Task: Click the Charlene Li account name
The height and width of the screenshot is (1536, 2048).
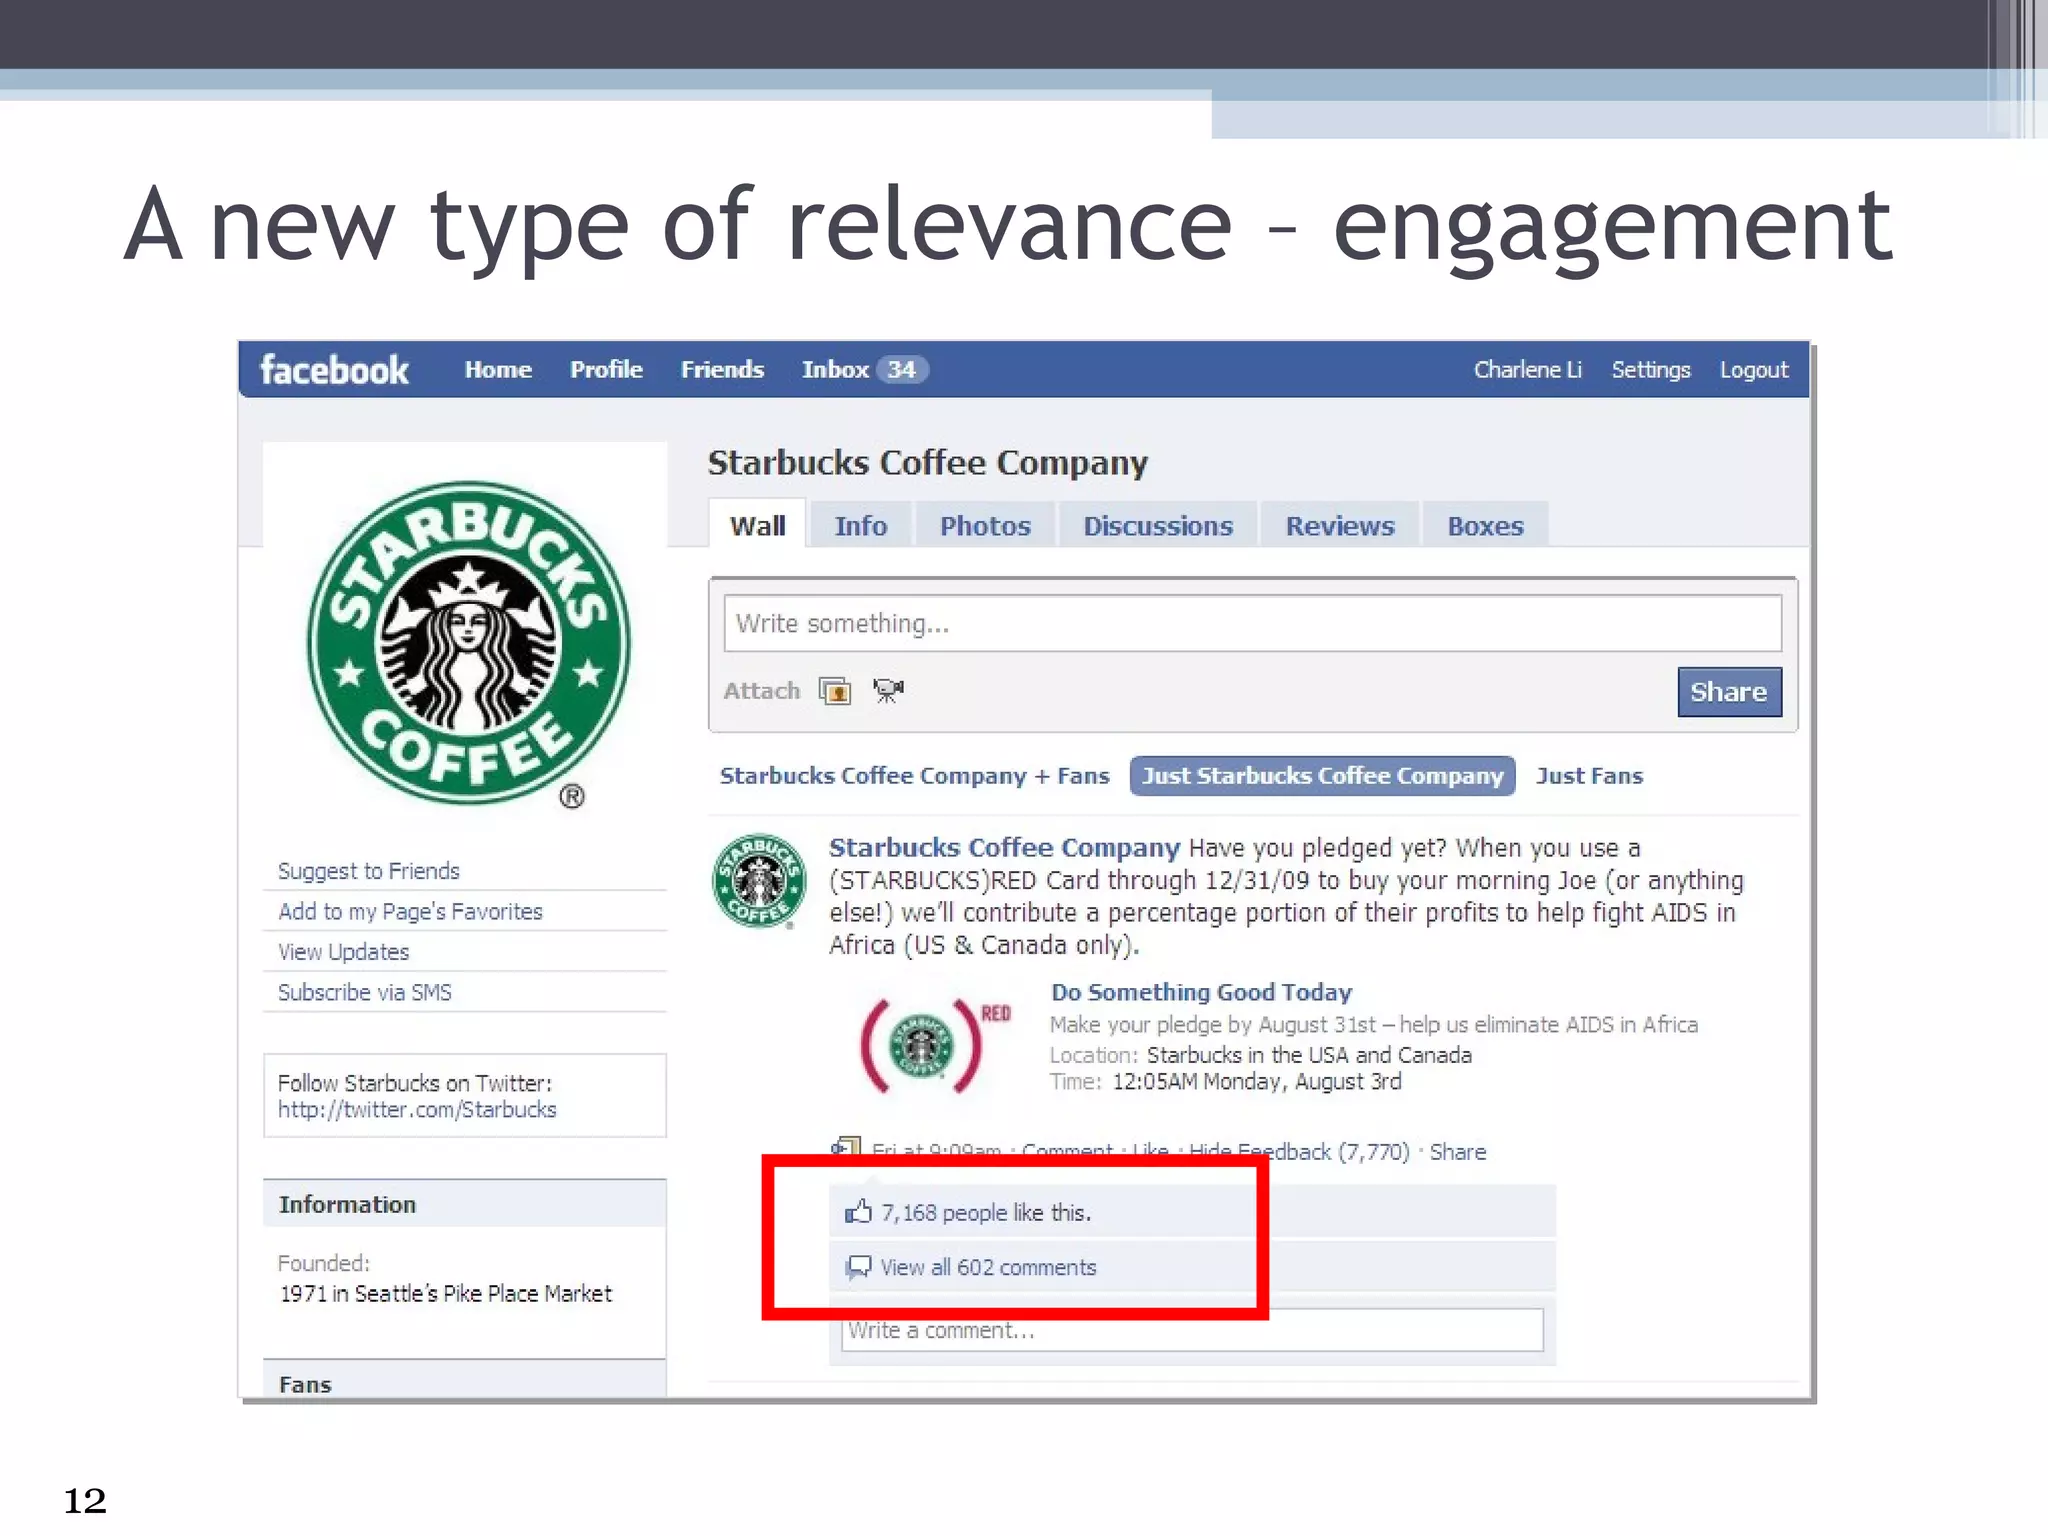Action: (1527, 370)
